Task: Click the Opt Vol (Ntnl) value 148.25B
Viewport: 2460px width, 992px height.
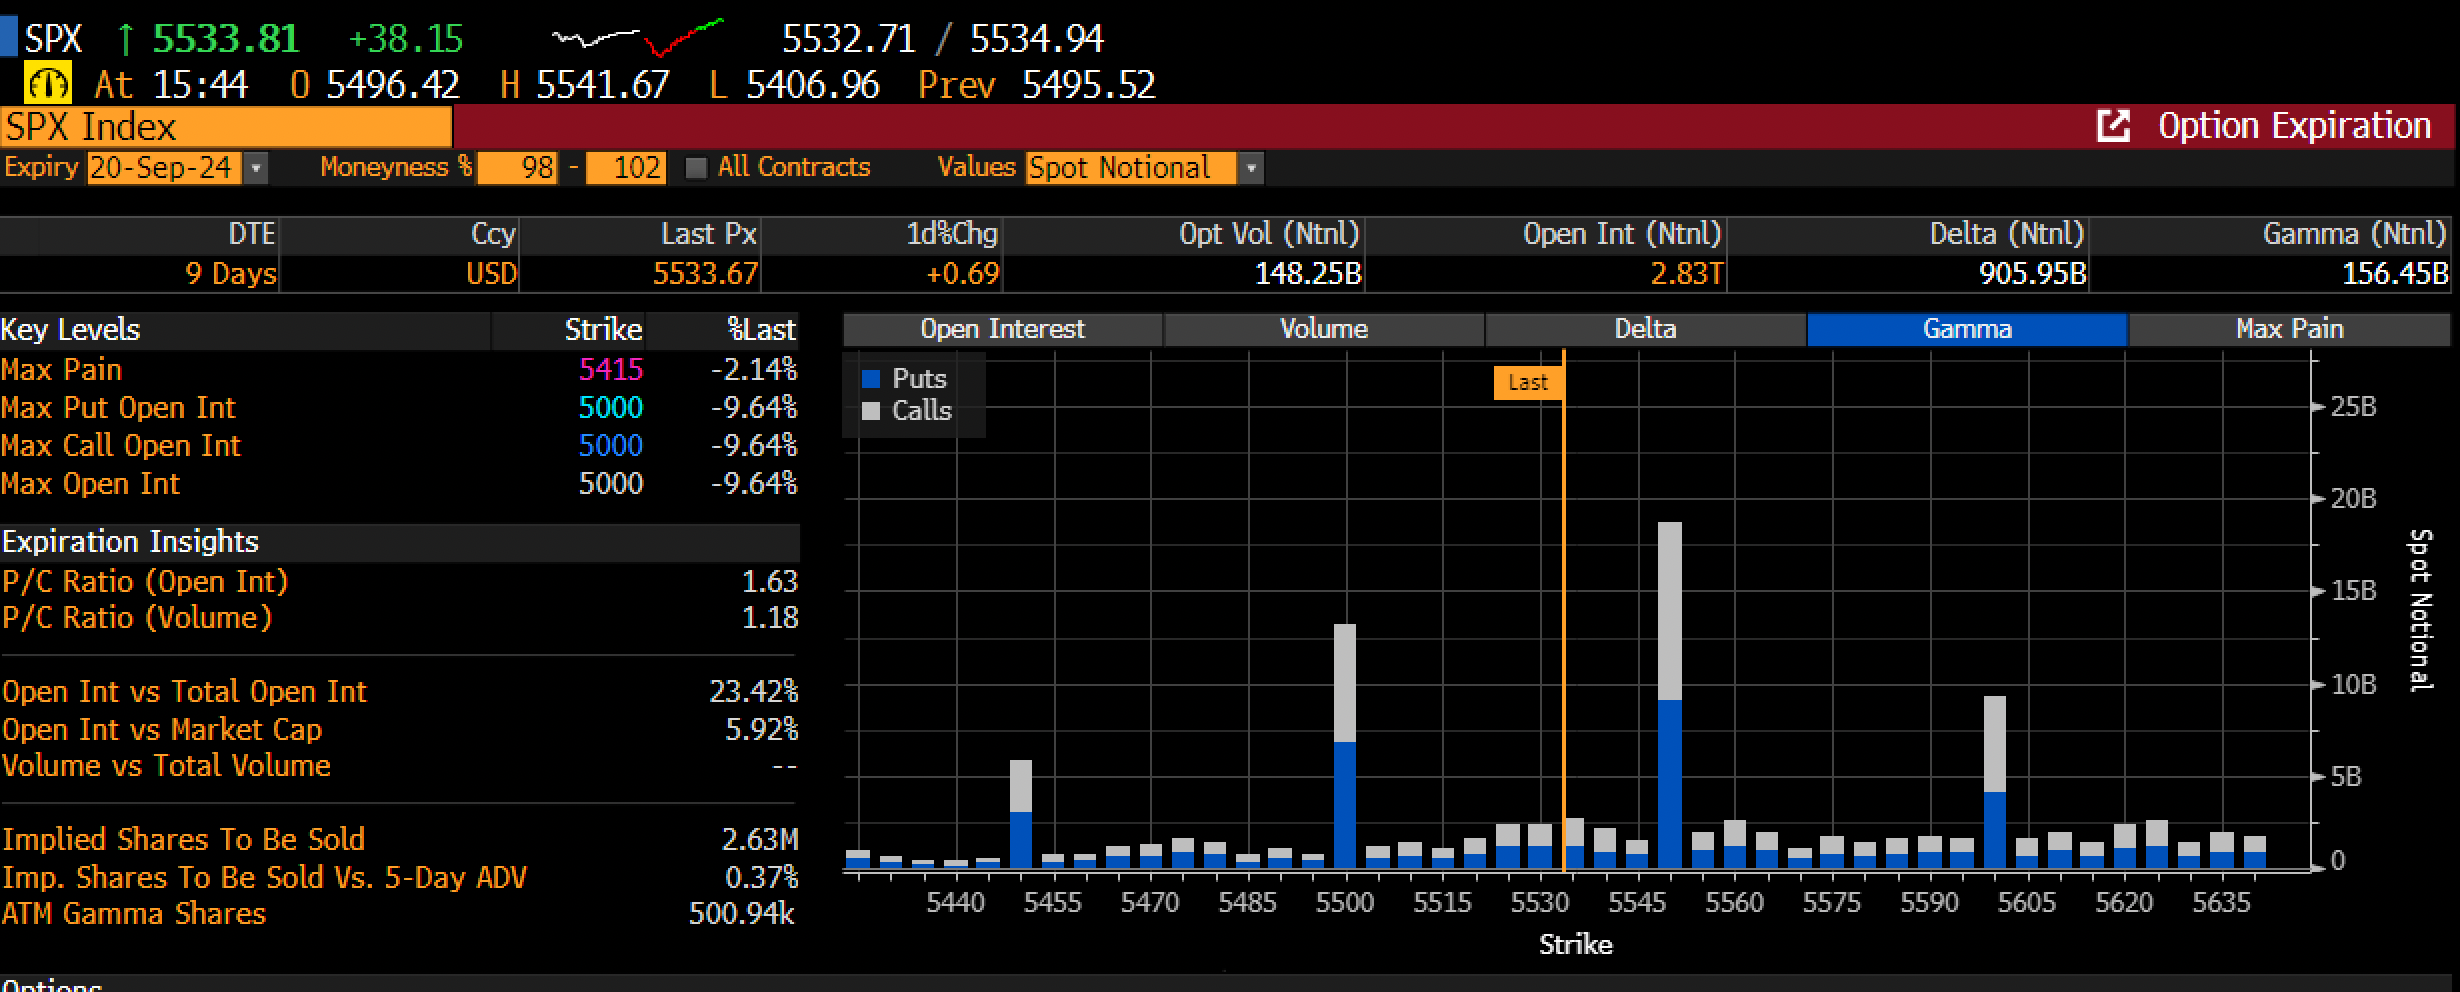Action: [1308, 274]
